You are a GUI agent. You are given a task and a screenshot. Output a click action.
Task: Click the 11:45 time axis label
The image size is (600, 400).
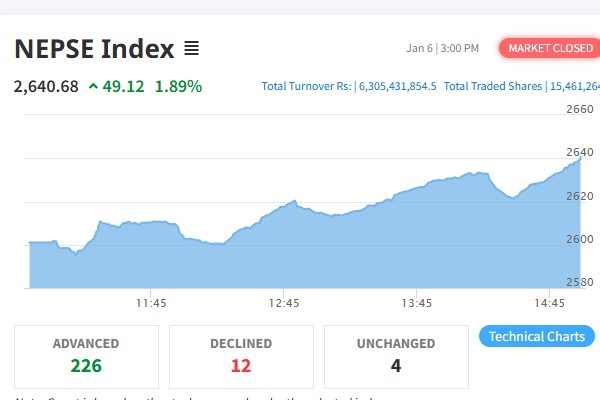pyautogui.click(x=151, y=302)
